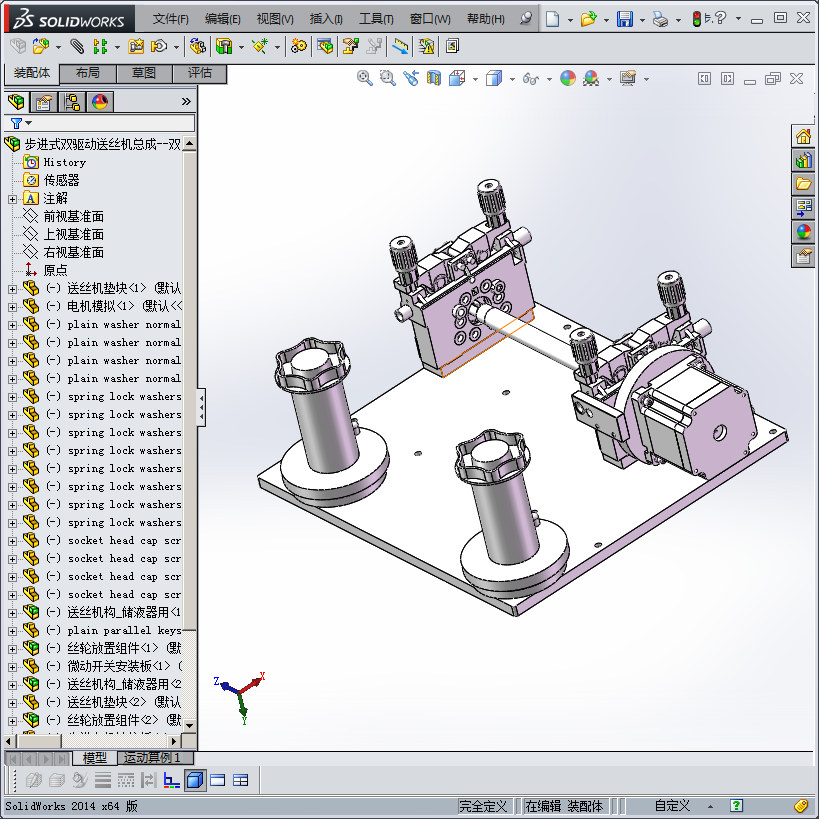Toggle the left panel collapse button
This screenshot has height=819, width=819.
coord(704,79)
